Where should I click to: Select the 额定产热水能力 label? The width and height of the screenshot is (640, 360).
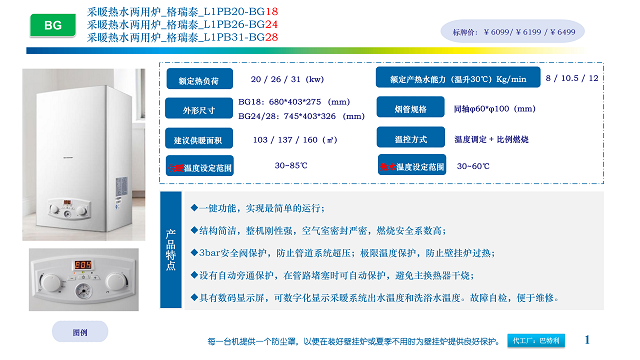458,78
